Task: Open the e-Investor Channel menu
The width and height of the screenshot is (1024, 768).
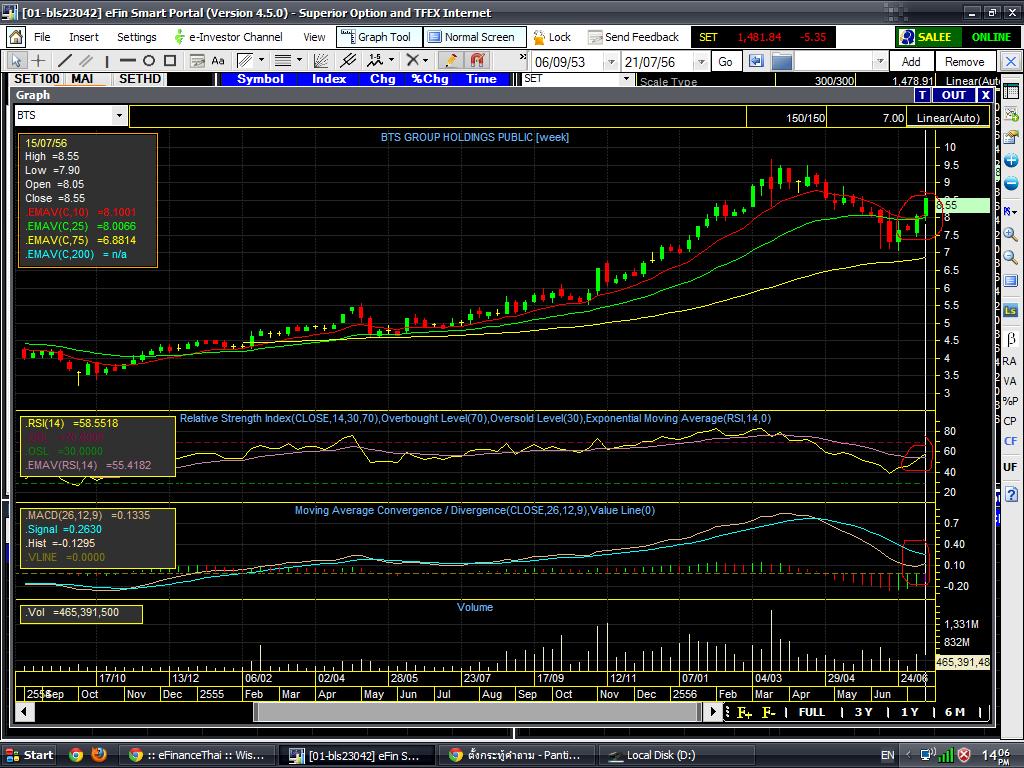Action: (229, 37)
